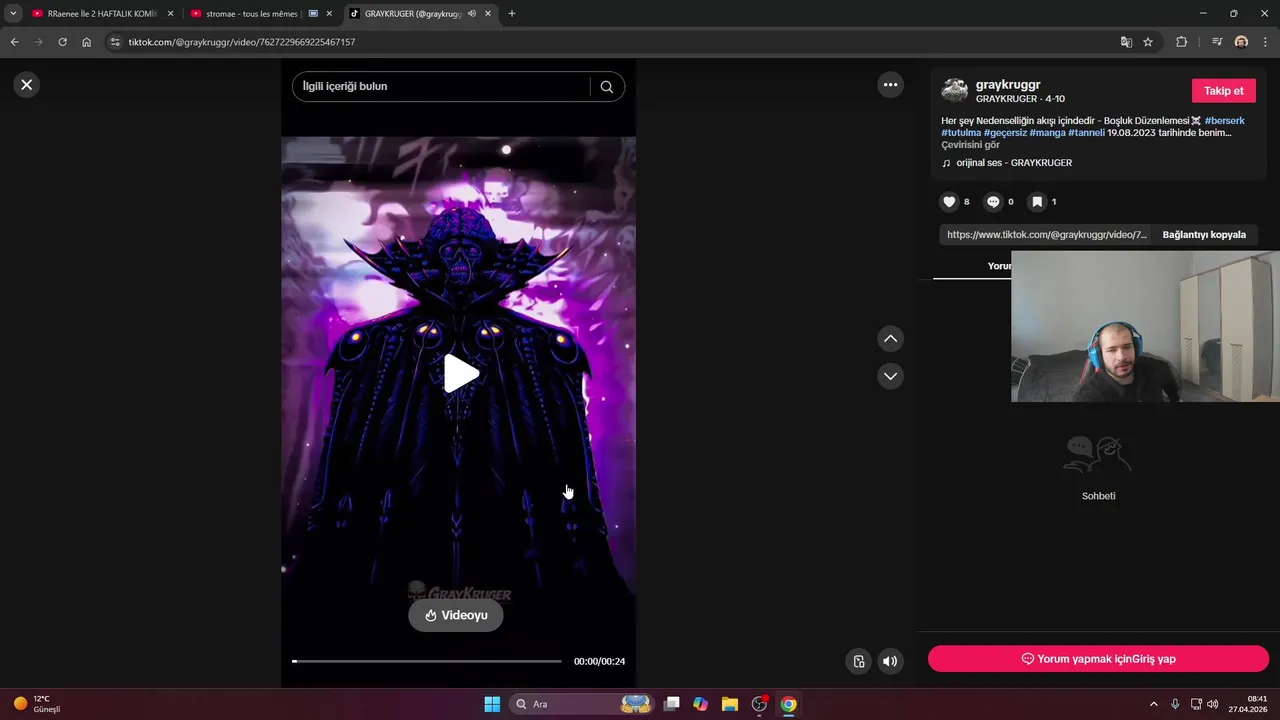Open the #tutulma hashtag
The width and height of the screenshot is (1280, 720).
961,133
